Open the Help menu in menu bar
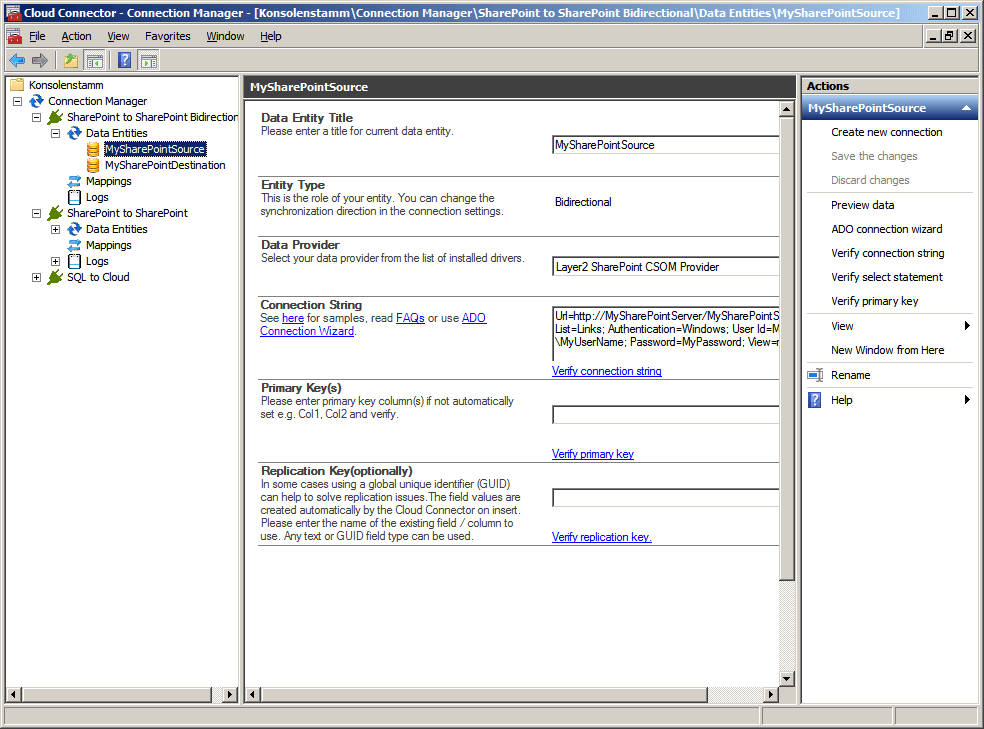This screenshot has width=984, height=729. (270, 36)
